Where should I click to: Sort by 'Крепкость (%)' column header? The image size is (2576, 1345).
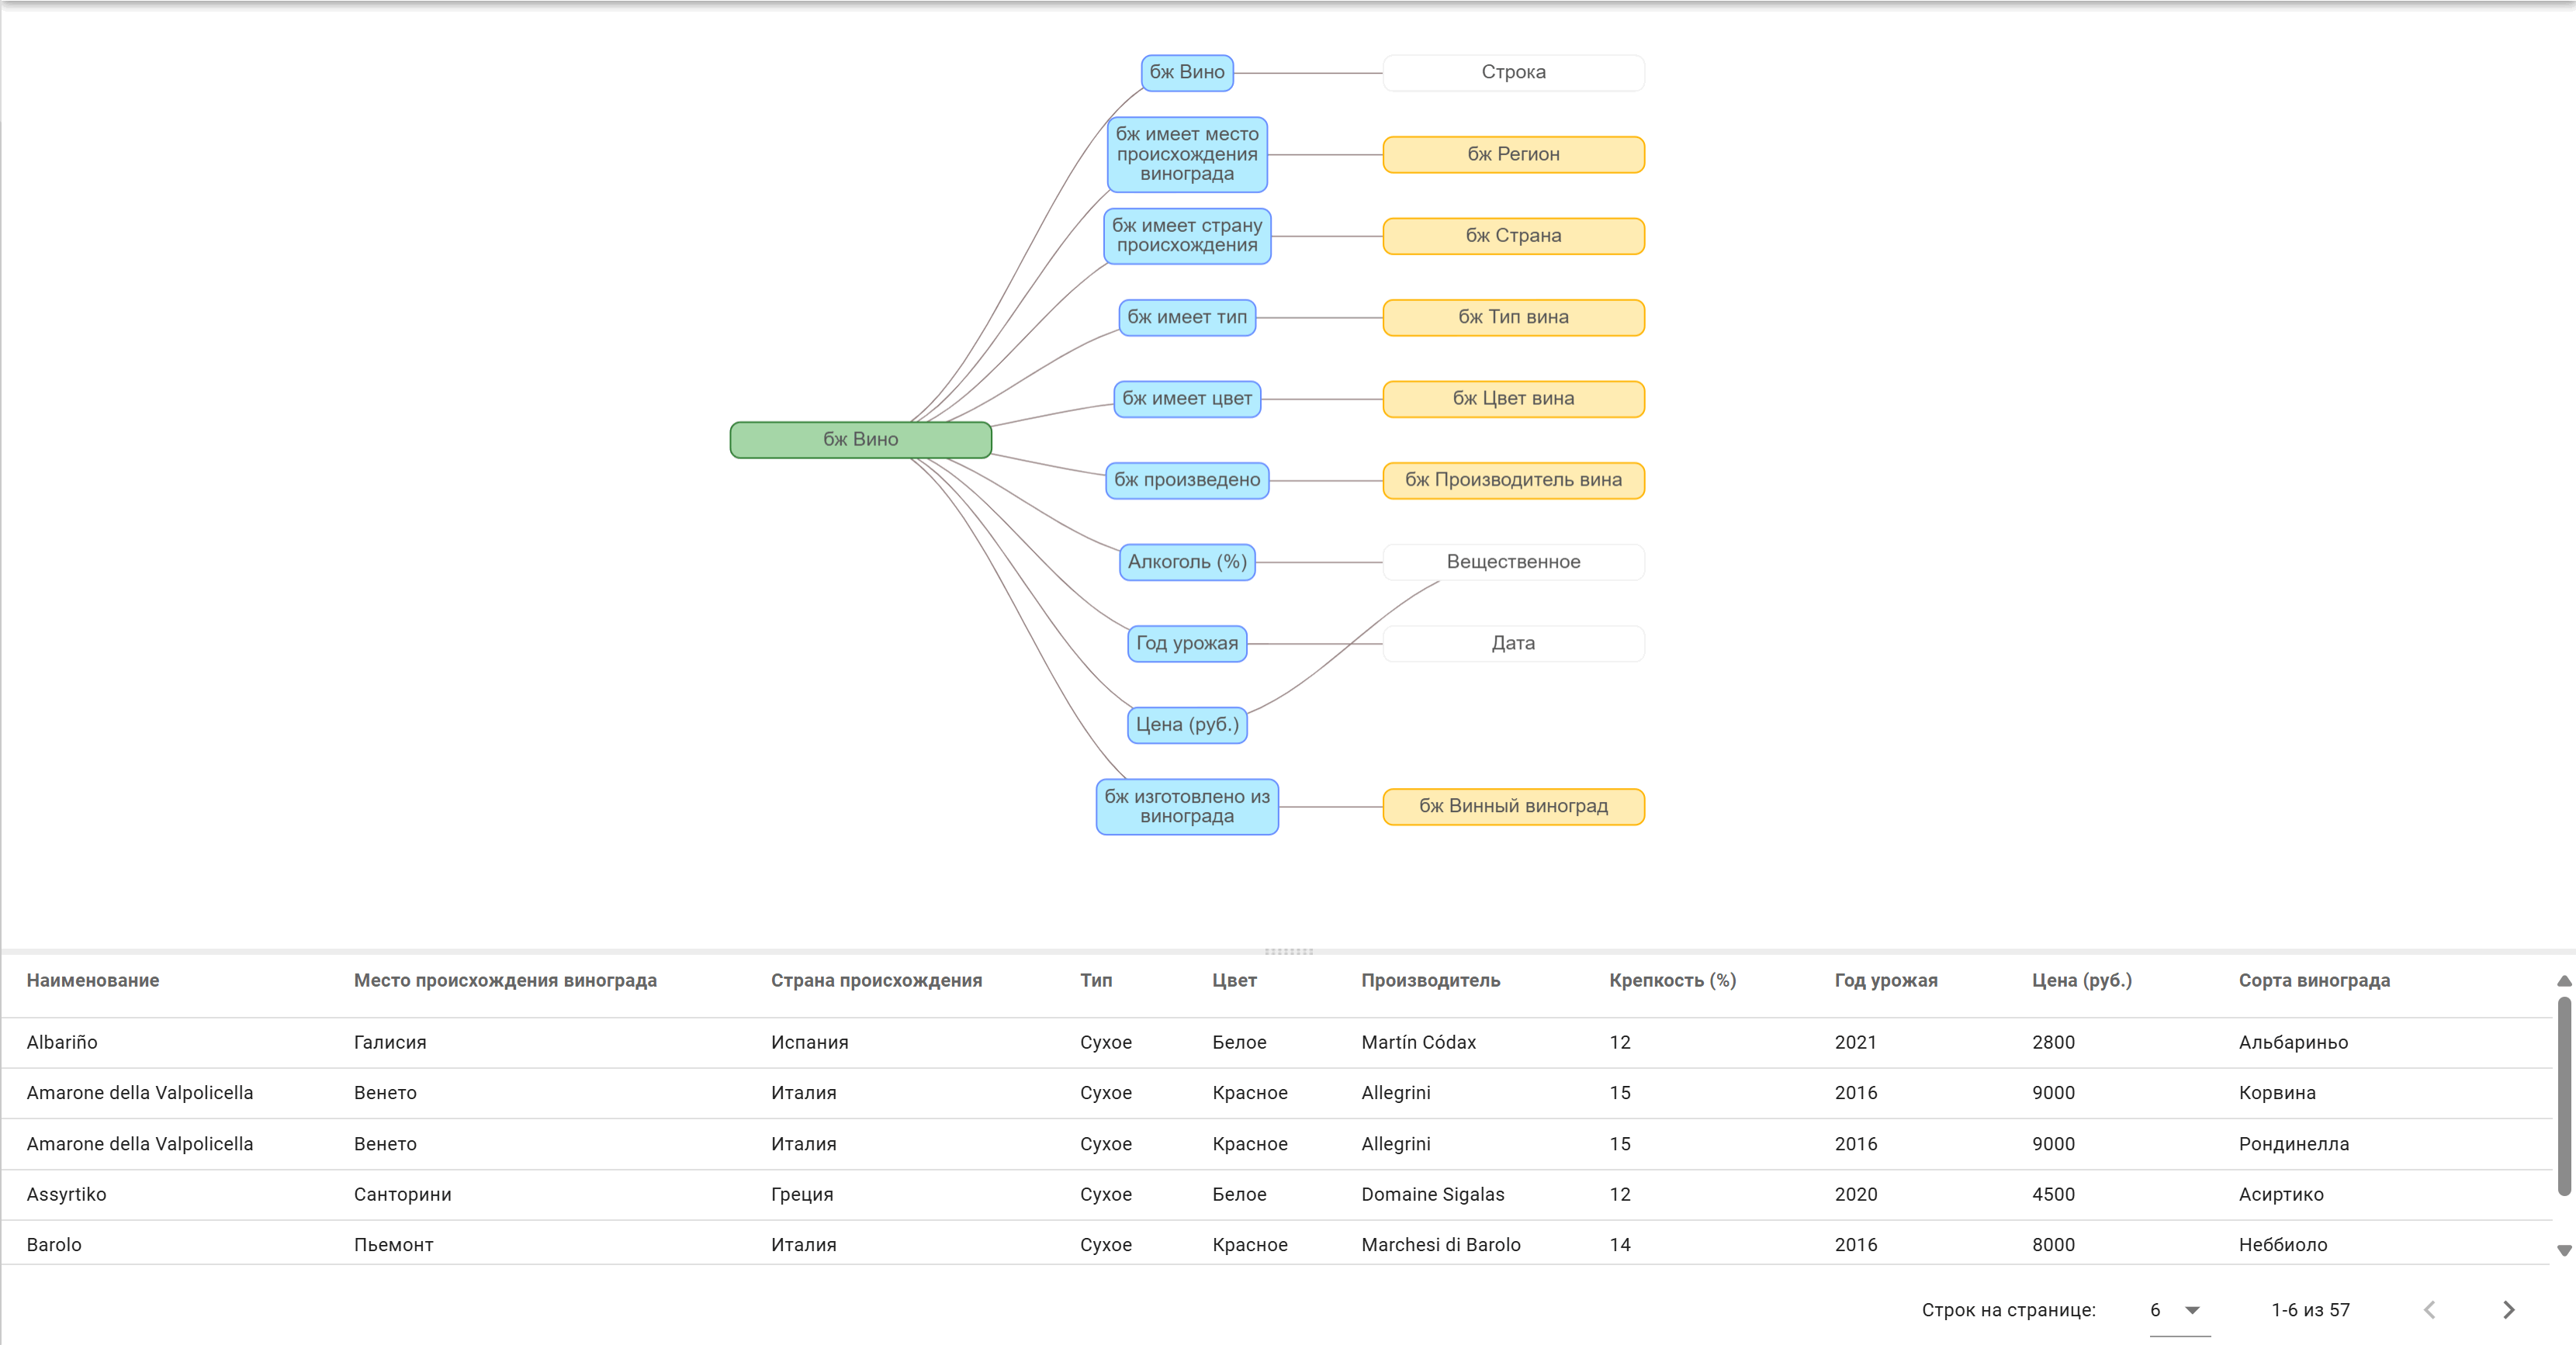1672,981
